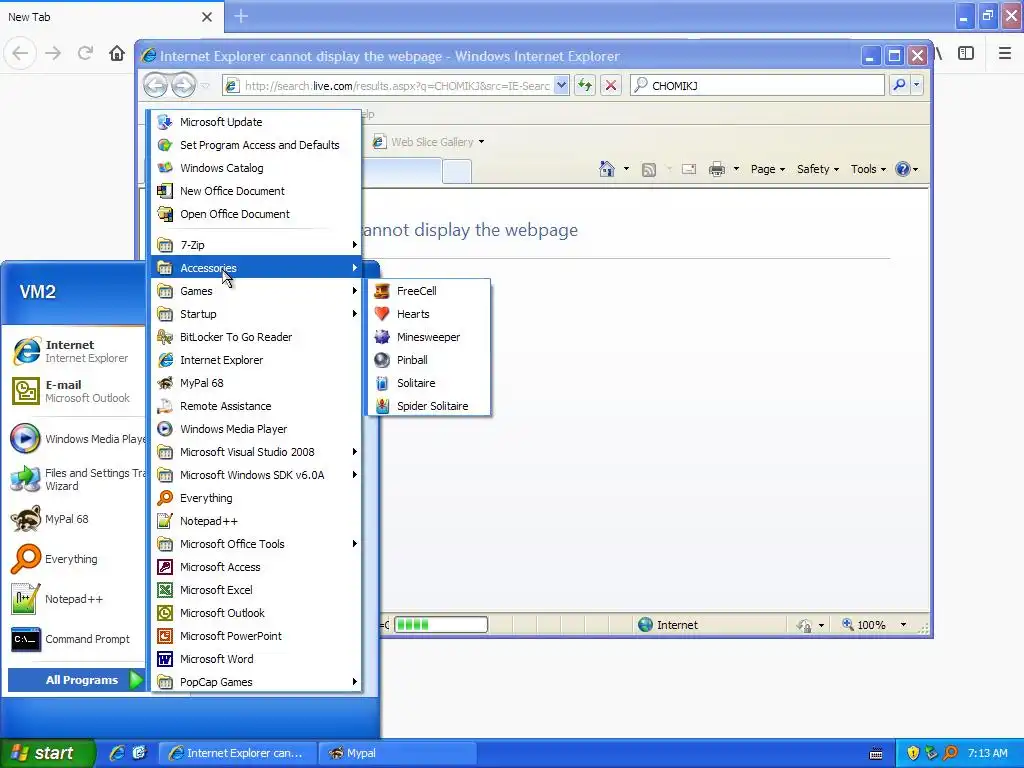Click the All Programs button
Image resolution: width=1024 pixels, height=768 pixels.
click(76, 680)
